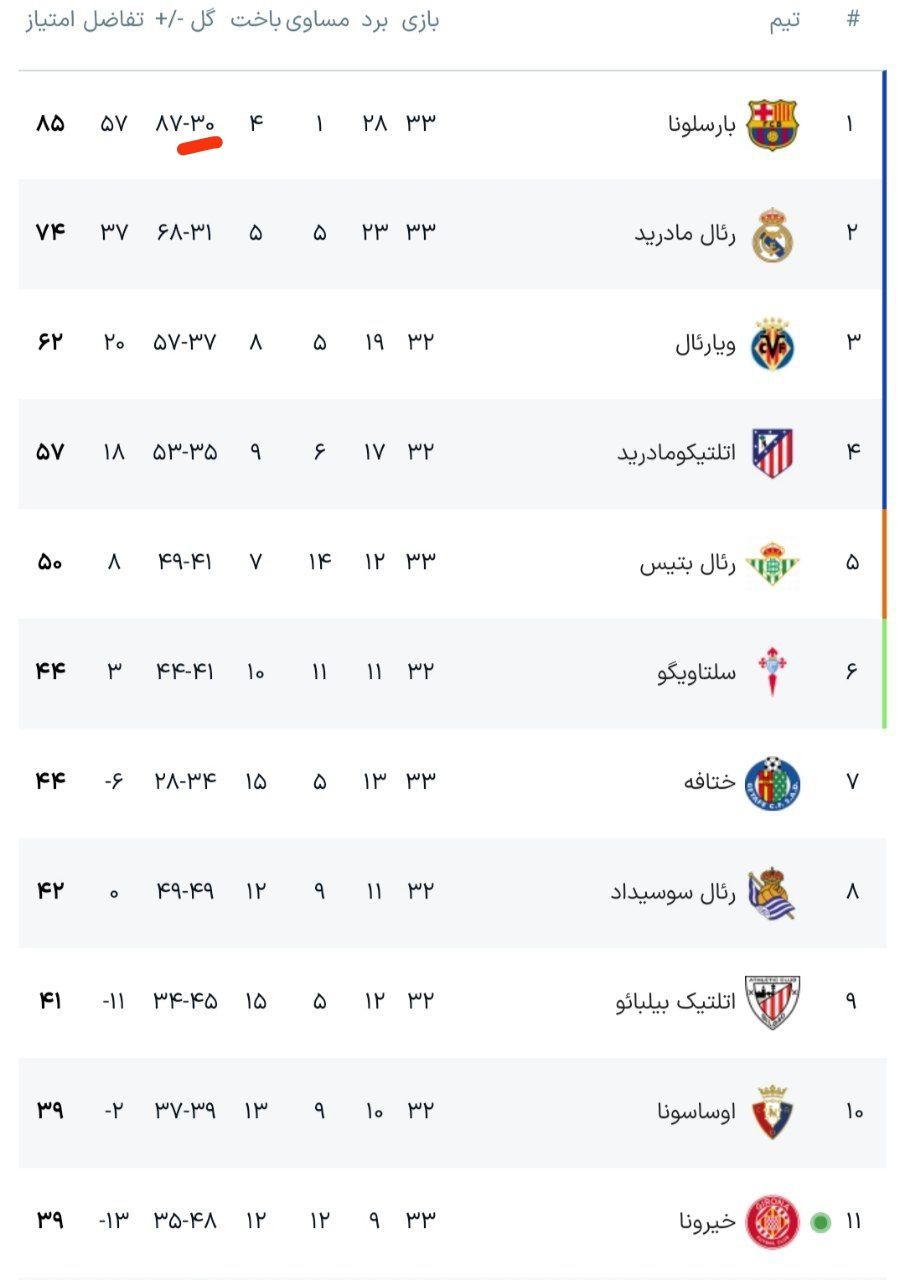This screenshot has height=1280, width=905.
Task: Click the Girona club crest
Action: [773, 1221]
